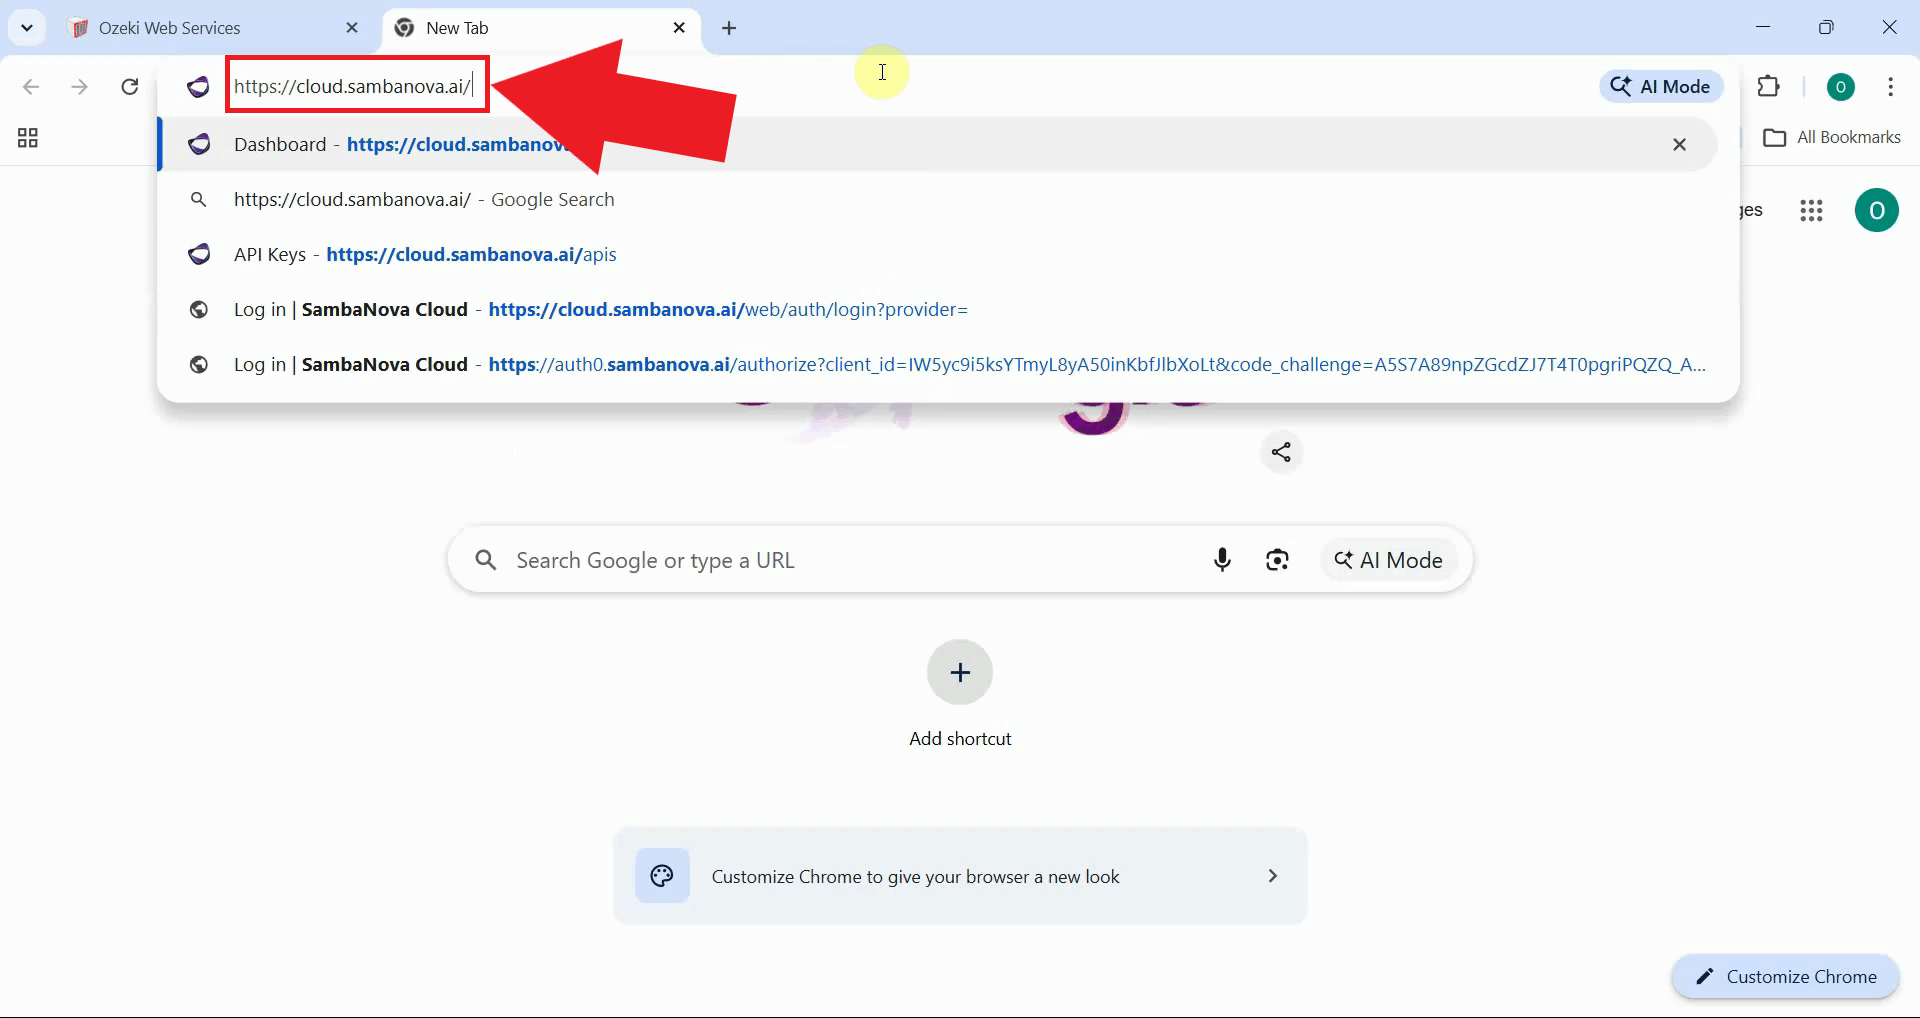The image size is (1920, 1018).
Task: Enable AI Mode in the omnibox
Action: coord(1660,86)
